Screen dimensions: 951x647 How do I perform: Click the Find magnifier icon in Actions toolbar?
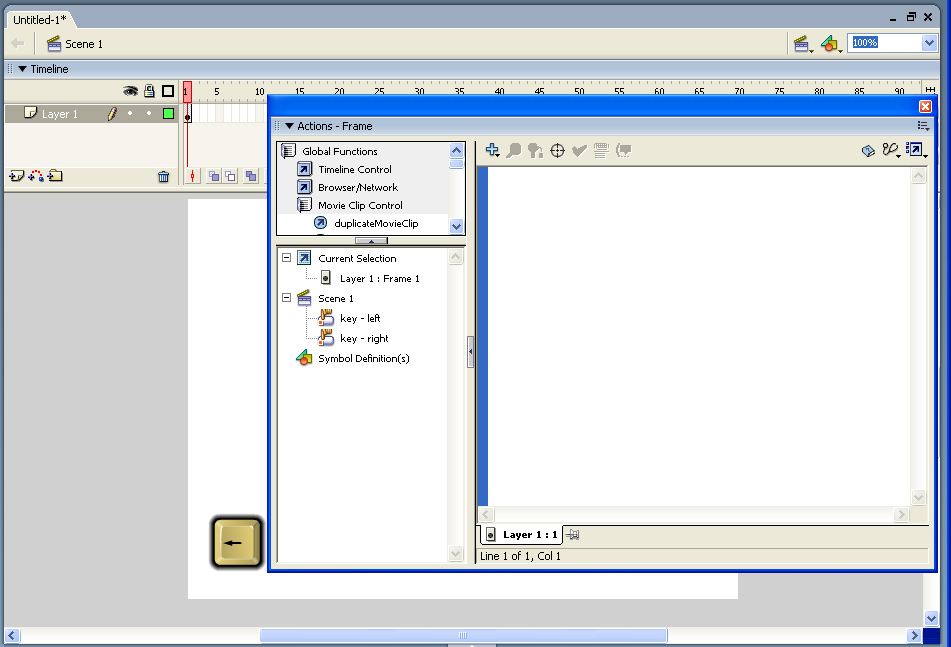(x=514, y=150)
